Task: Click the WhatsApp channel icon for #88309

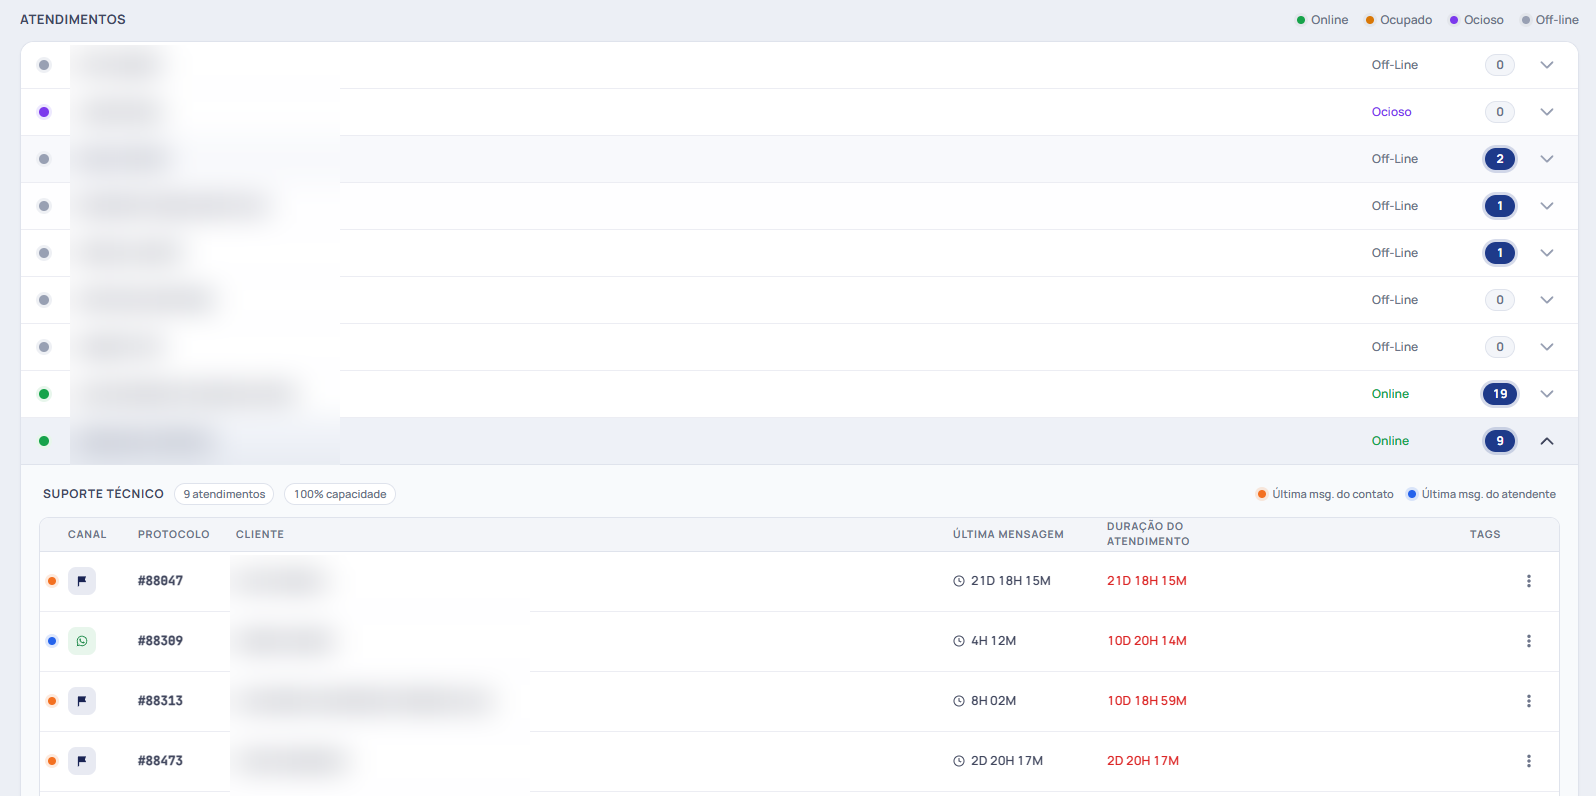Action: coord(82,641)
